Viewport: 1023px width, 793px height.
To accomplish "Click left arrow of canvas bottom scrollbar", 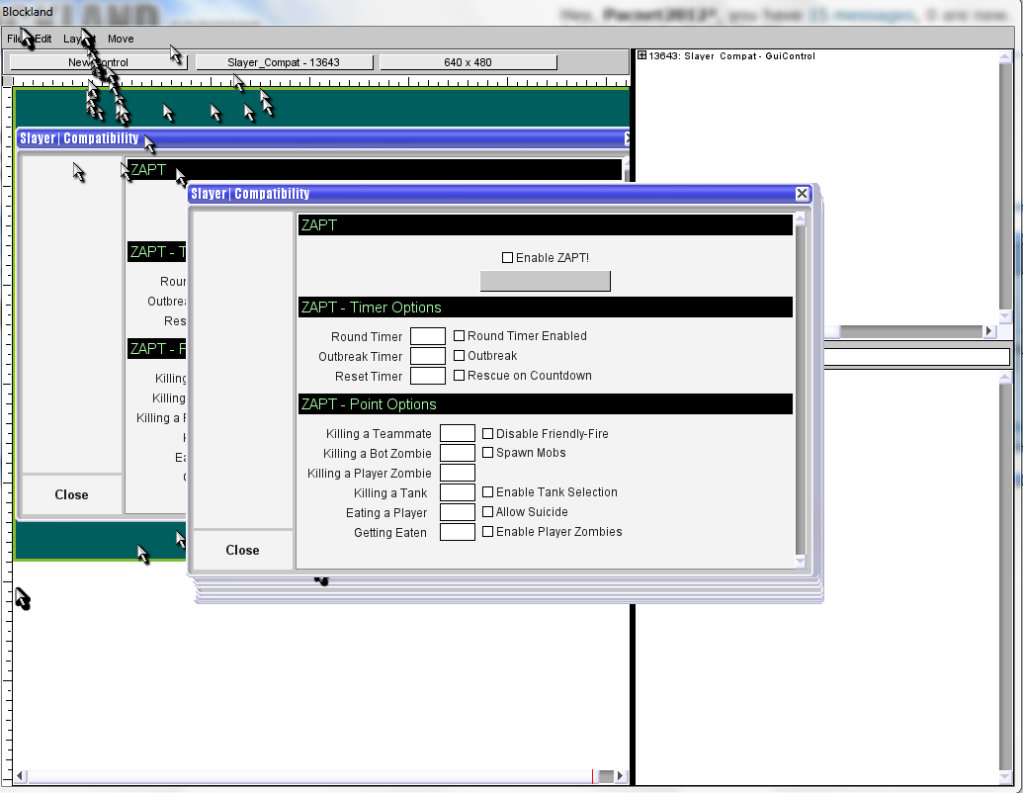I will pyautogui.click(x=20, y=776).
